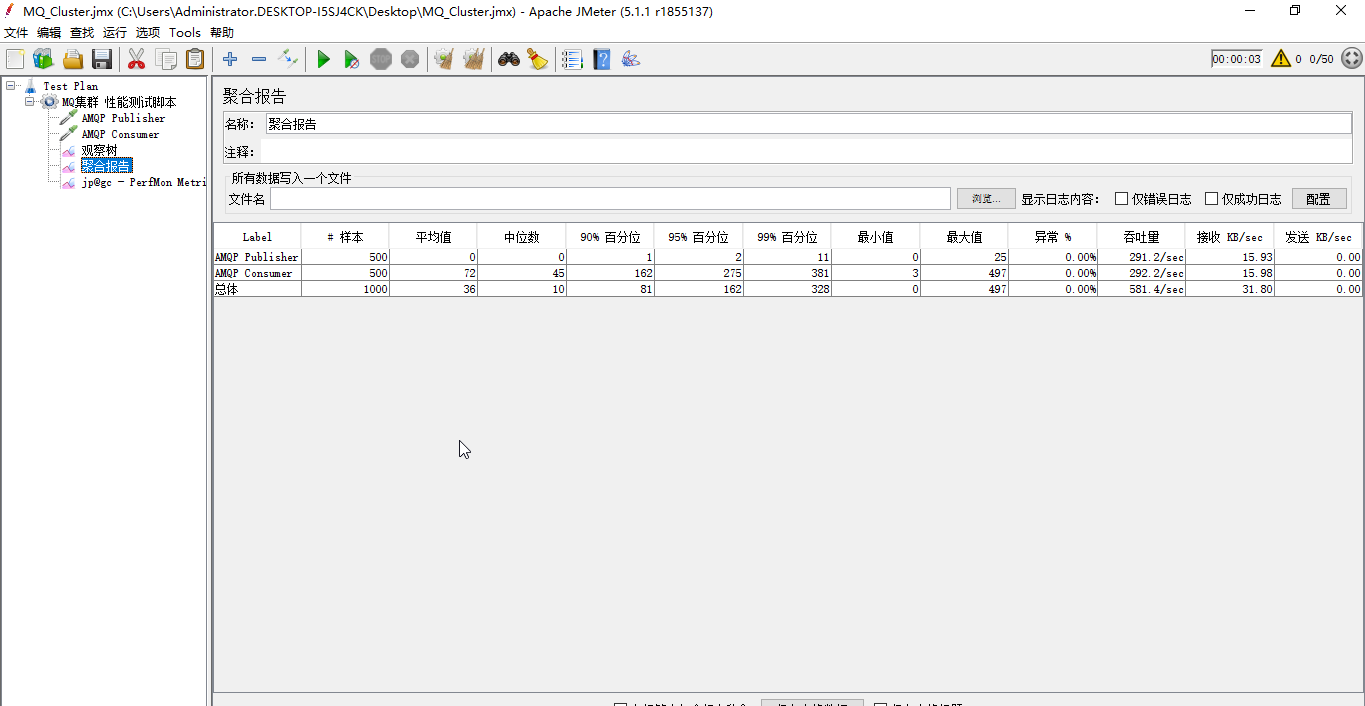
Task: Clear all results with double broom icon
Action: pyautogui.click(x=474, y=59)
